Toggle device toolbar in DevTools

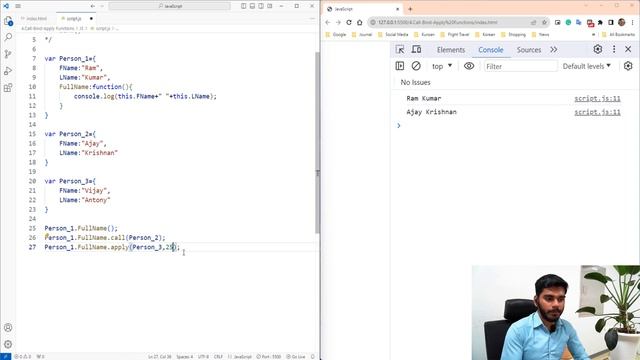point(416,49)
